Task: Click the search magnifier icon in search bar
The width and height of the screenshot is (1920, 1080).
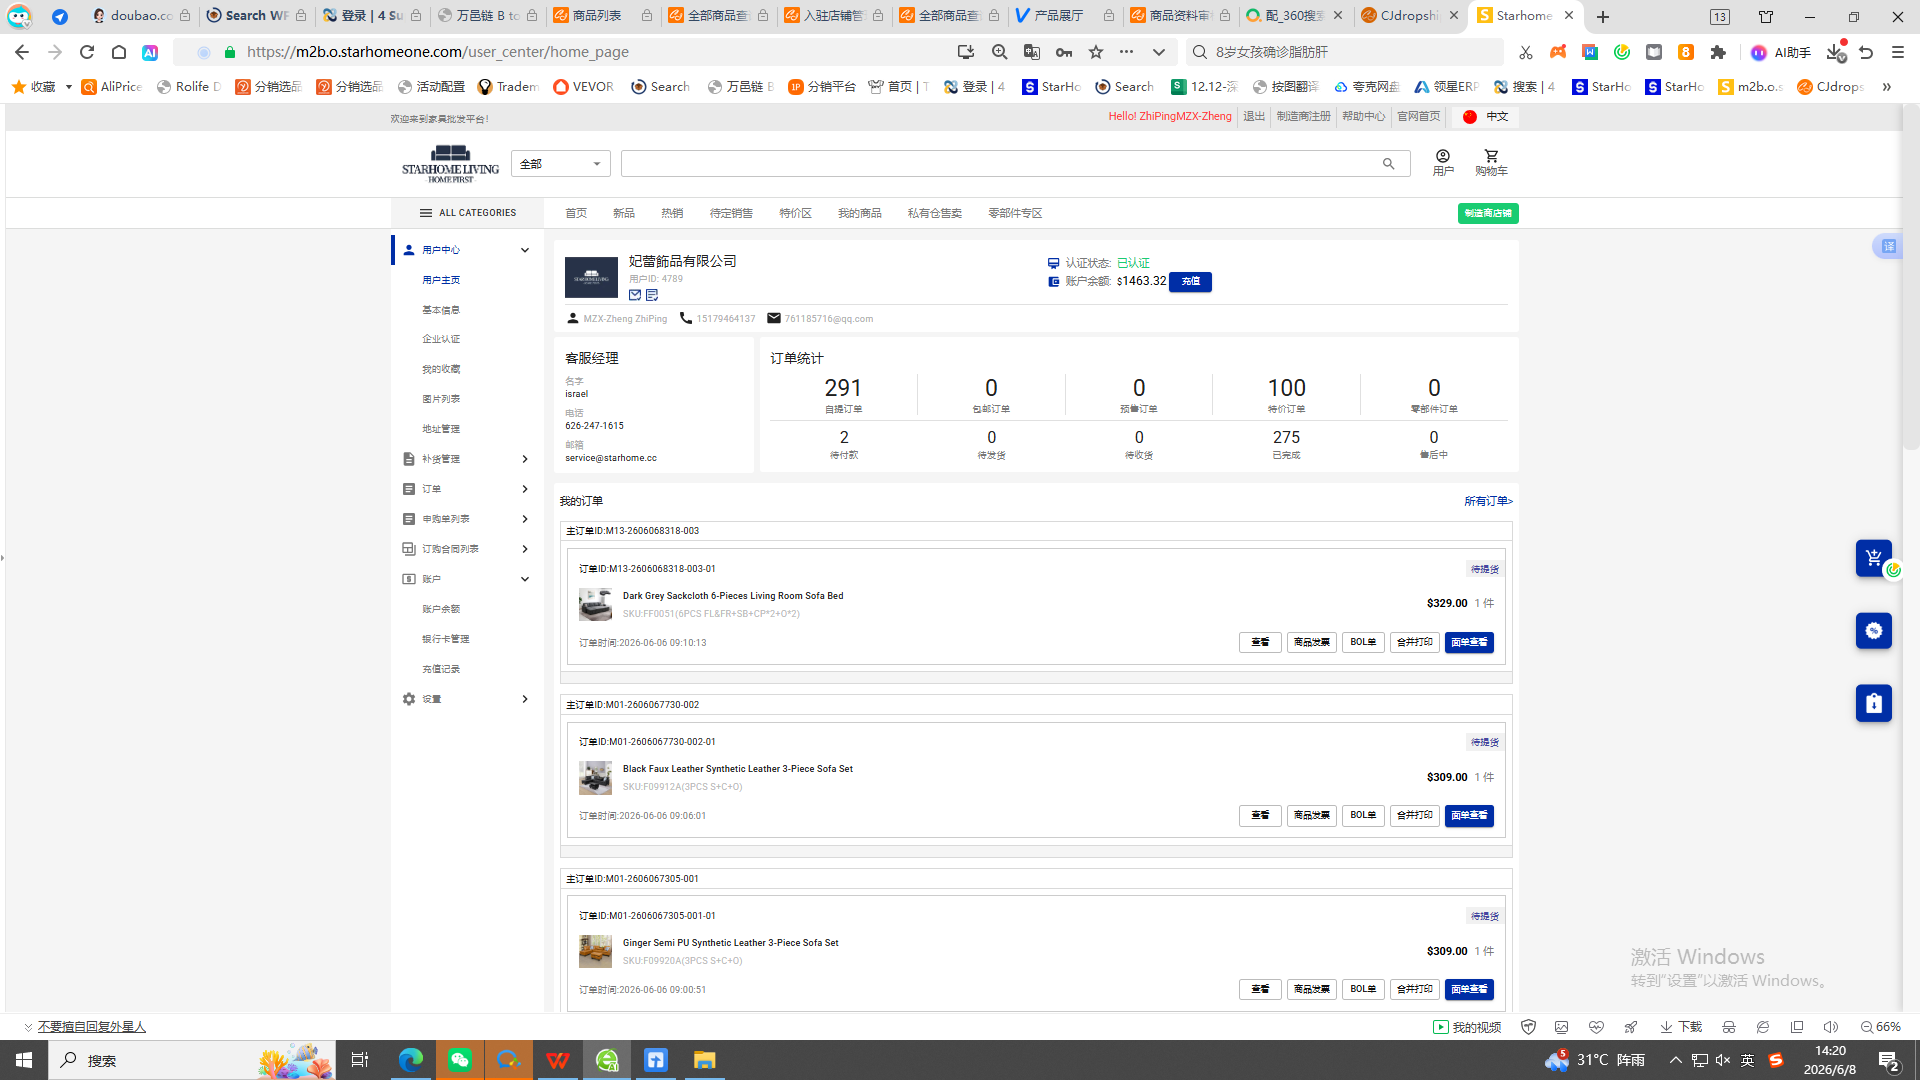Action: [1388, 164]
